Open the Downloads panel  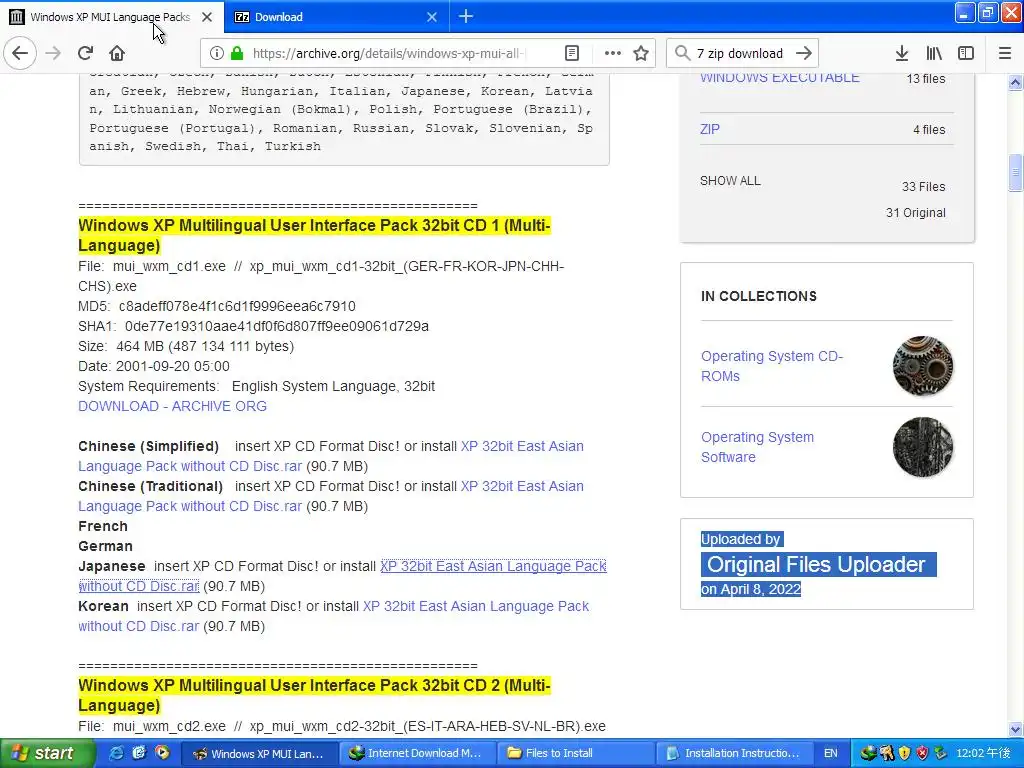[902, 53]
